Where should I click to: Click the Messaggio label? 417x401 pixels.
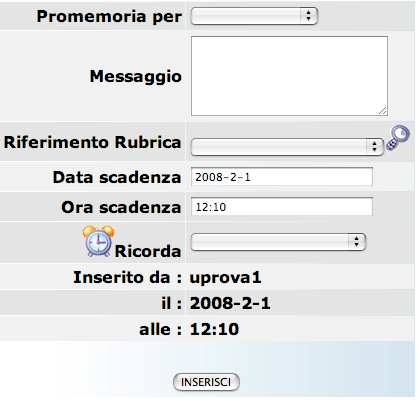136,77
